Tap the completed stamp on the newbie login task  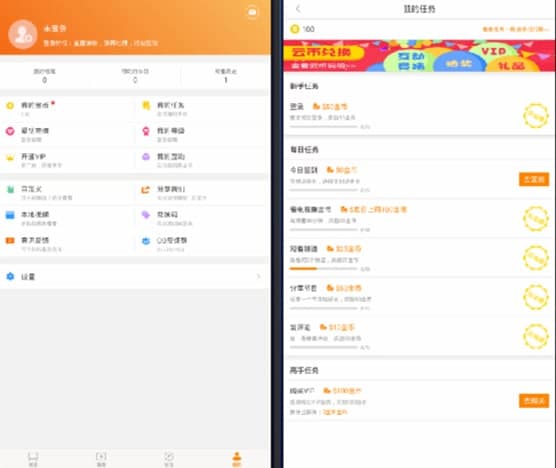[536, 116]
